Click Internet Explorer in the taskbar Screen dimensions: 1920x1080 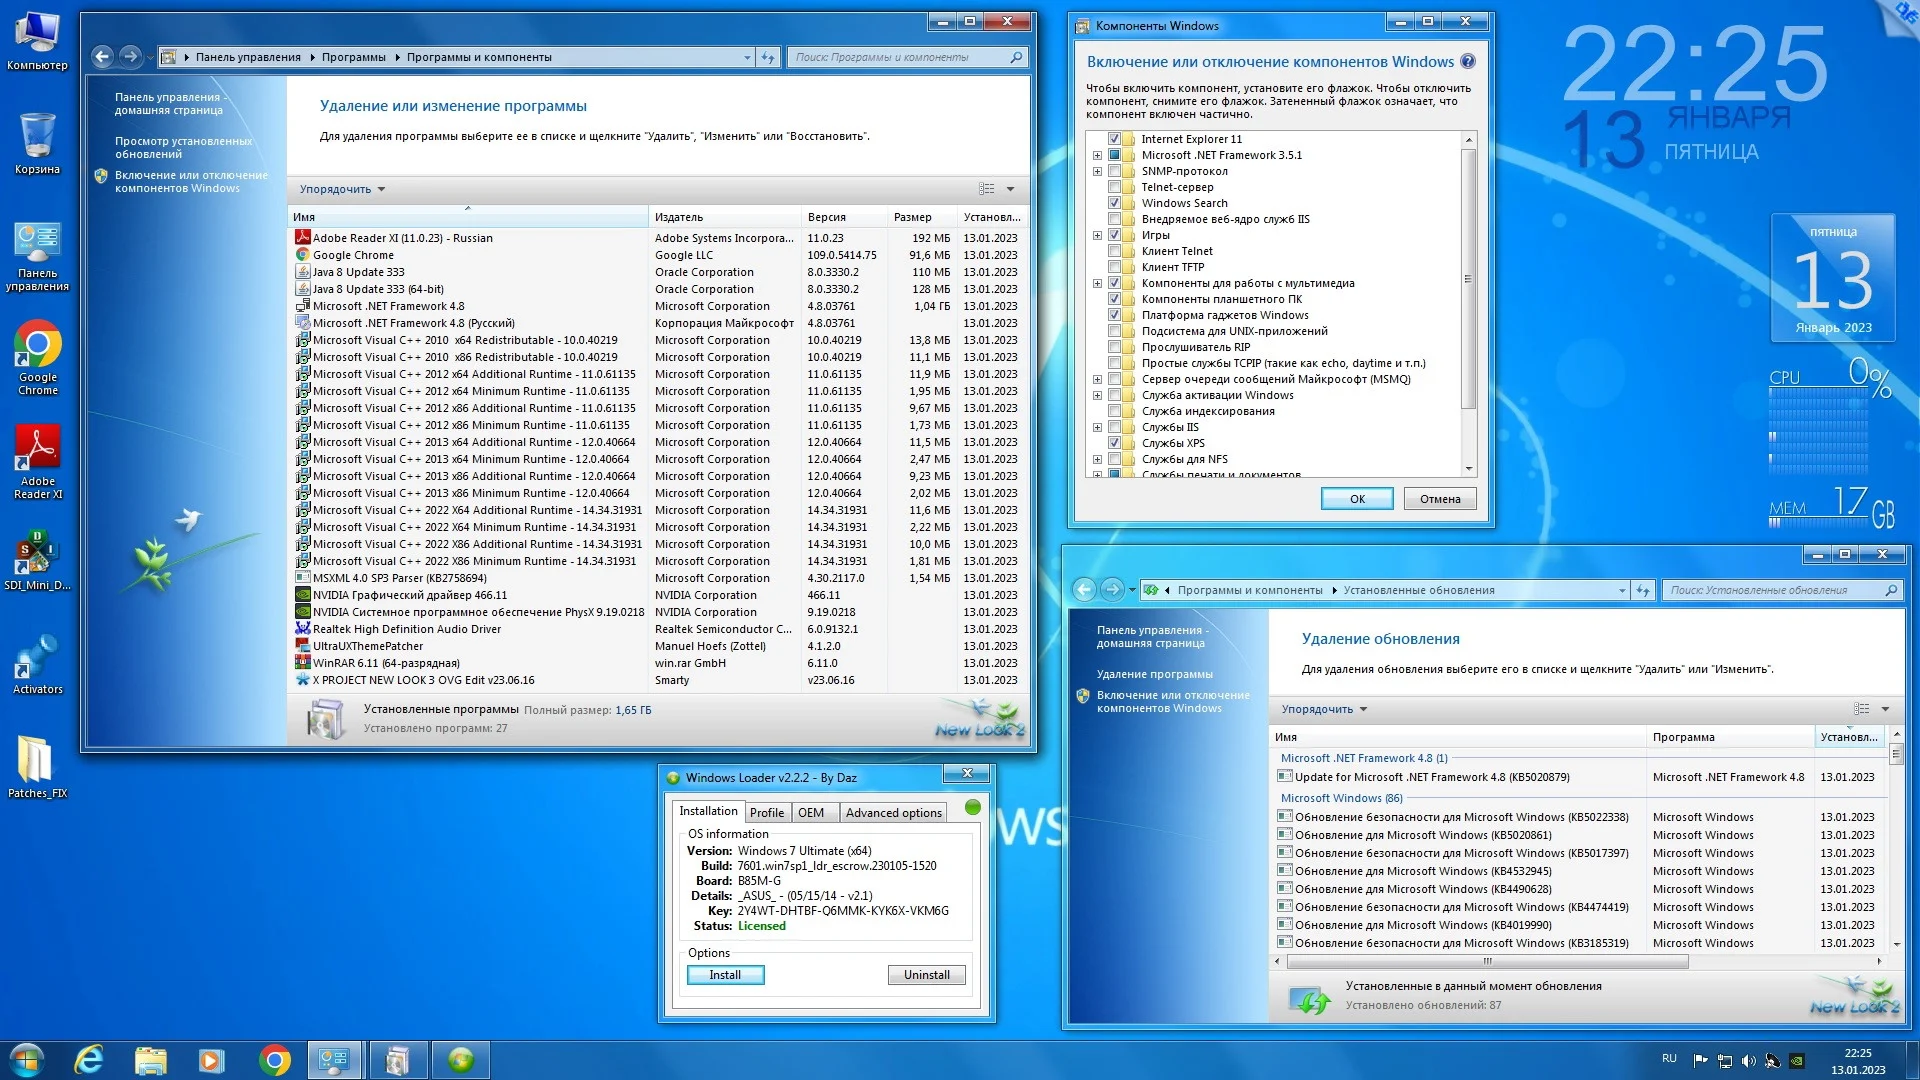pos(89,1060)
